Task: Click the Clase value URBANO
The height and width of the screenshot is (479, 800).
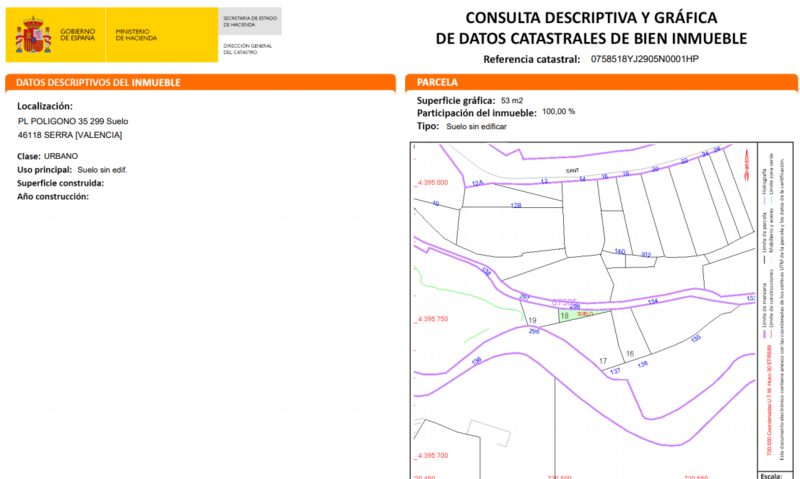Action: coord(61,156)
